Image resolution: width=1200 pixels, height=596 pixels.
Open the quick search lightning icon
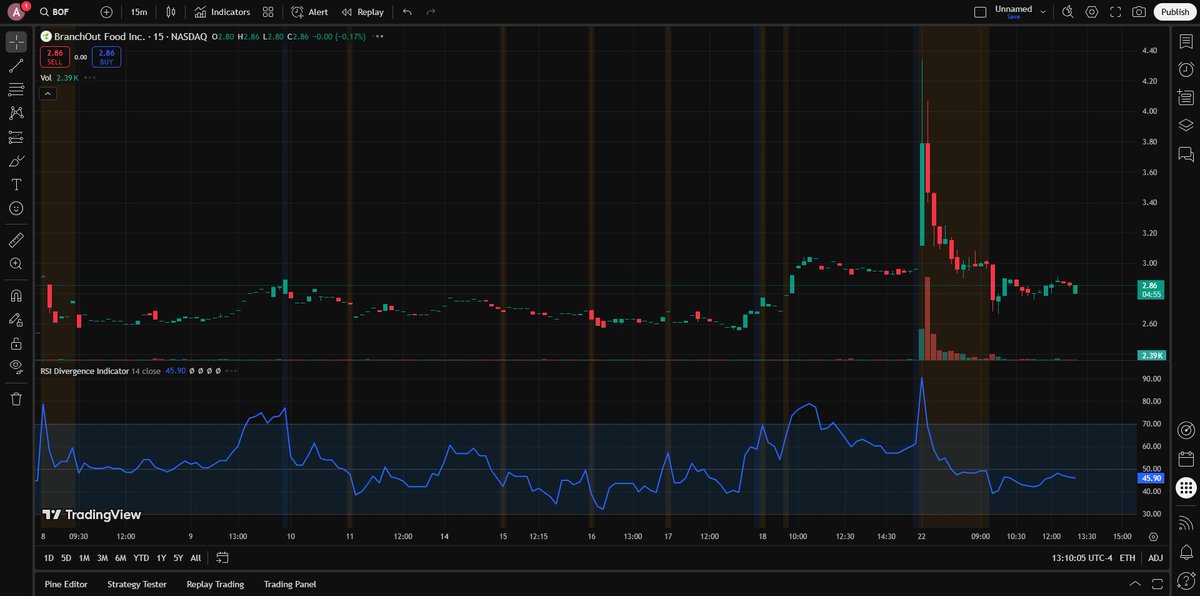pyautogui.click(x=1068, y=12)
